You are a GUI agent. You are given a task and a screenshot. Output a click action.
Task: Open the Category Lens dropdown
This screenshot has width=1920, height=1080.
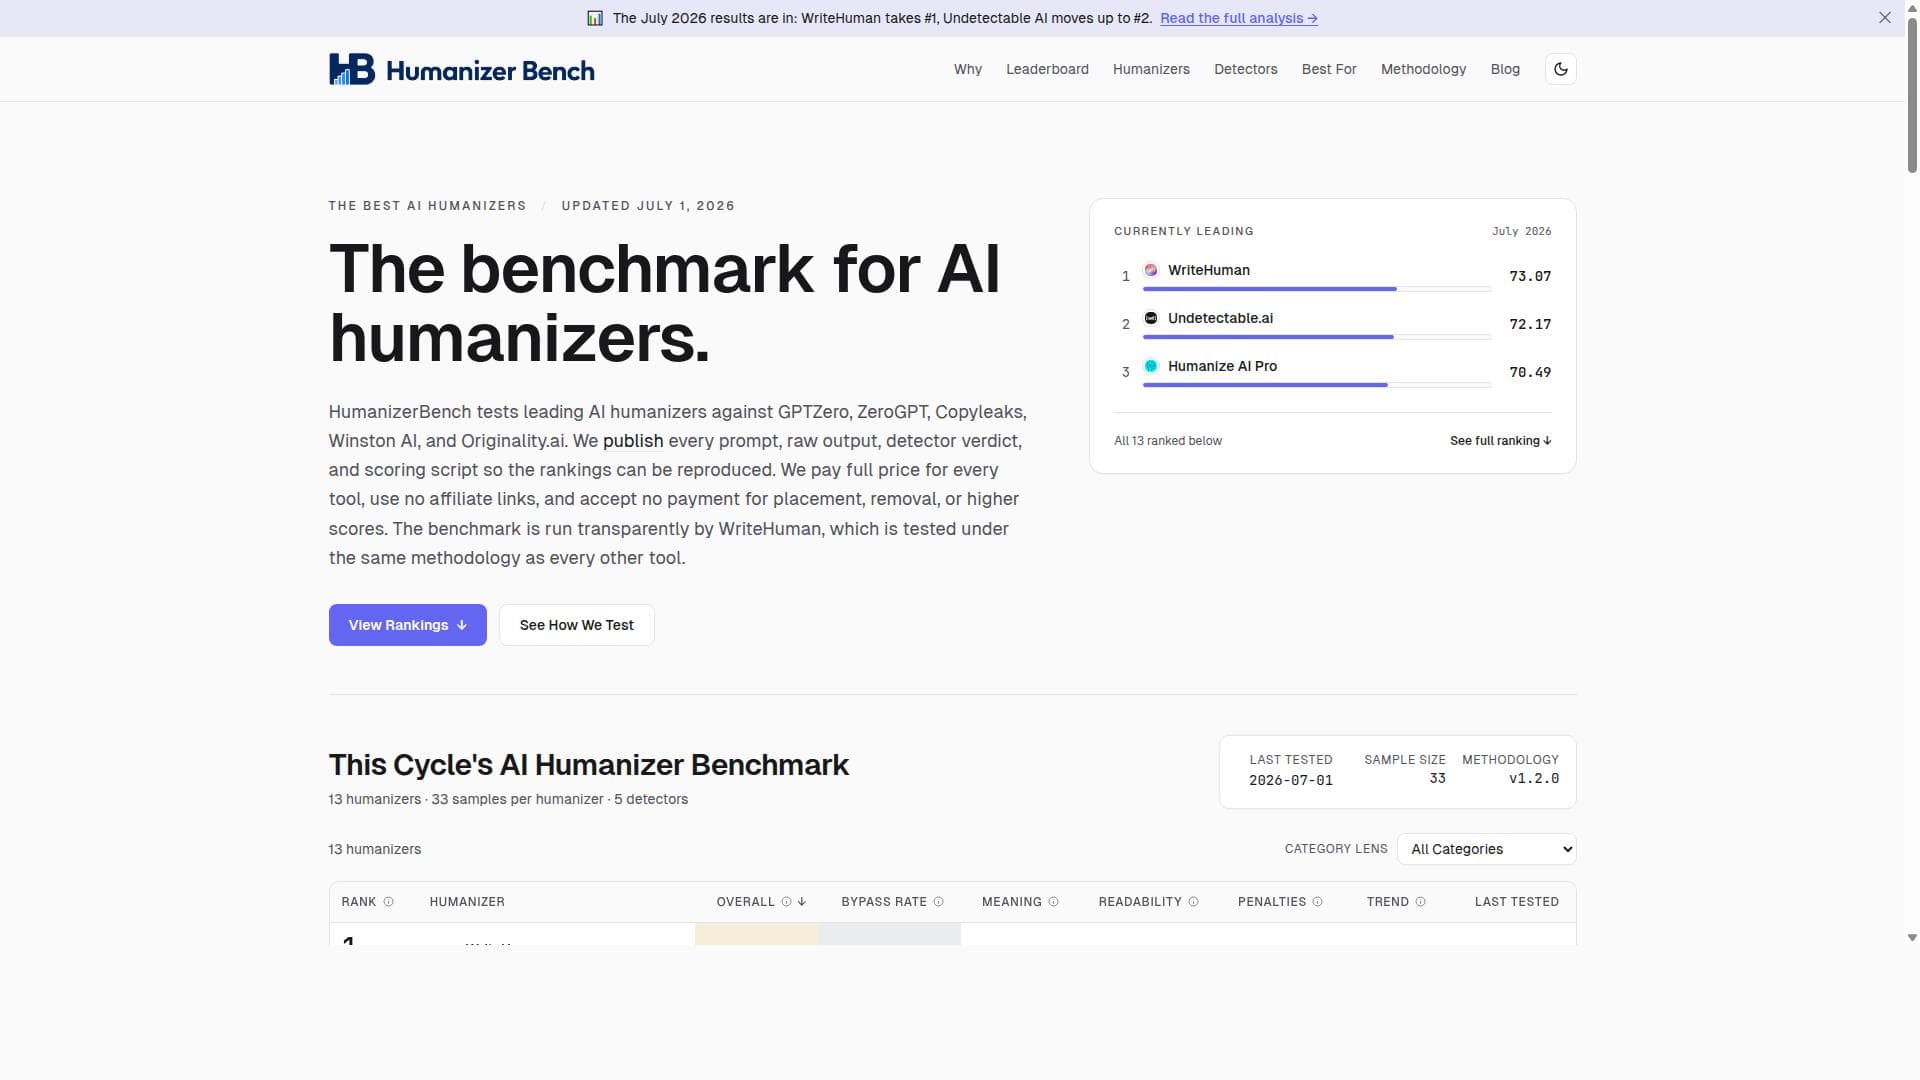tap(1486, 849)
